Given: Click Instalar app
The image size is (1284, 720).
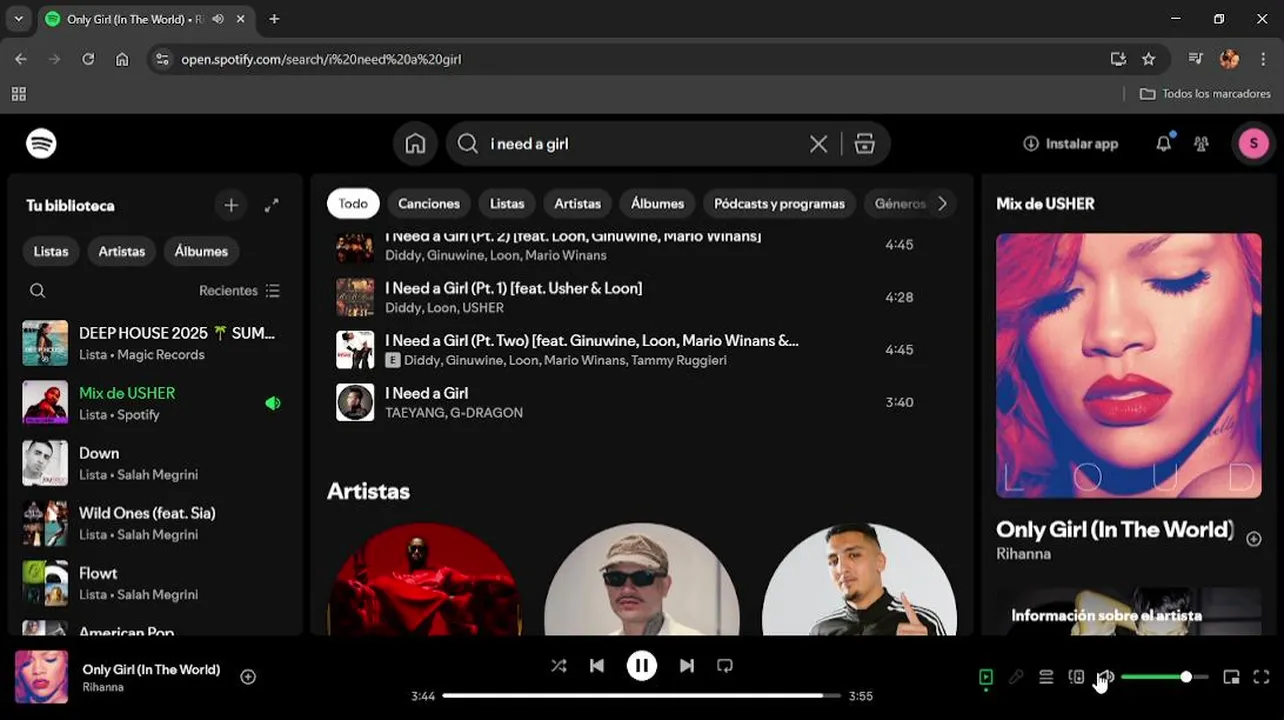Looking at the screenshot, I should pyautogui.click(x=1070, y=144).
